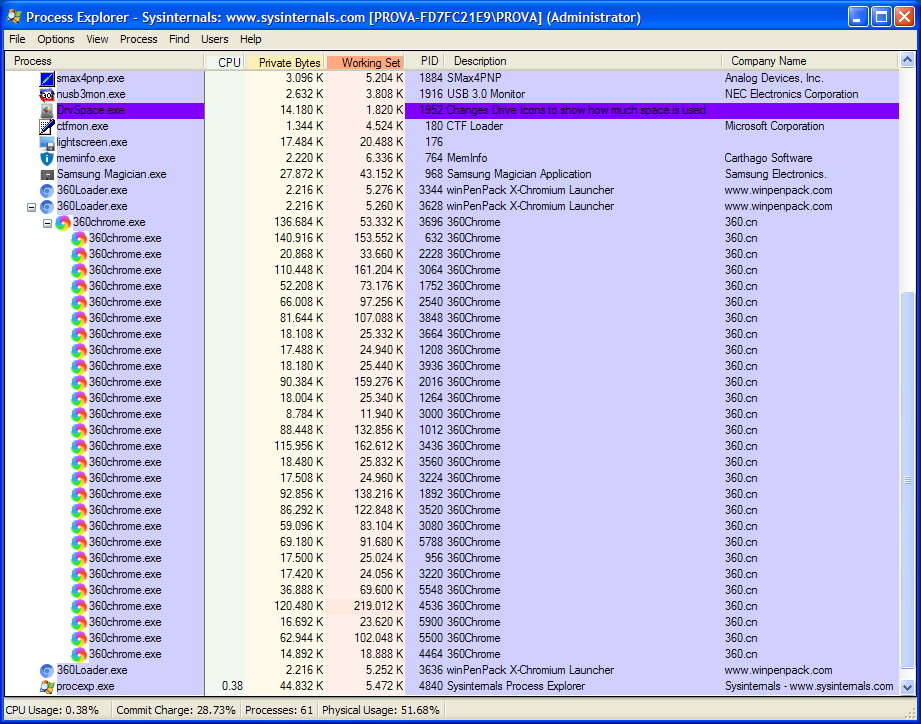
Task: Click 360chrome.exe icon with PID 632
Action: (x=79, y=238)
